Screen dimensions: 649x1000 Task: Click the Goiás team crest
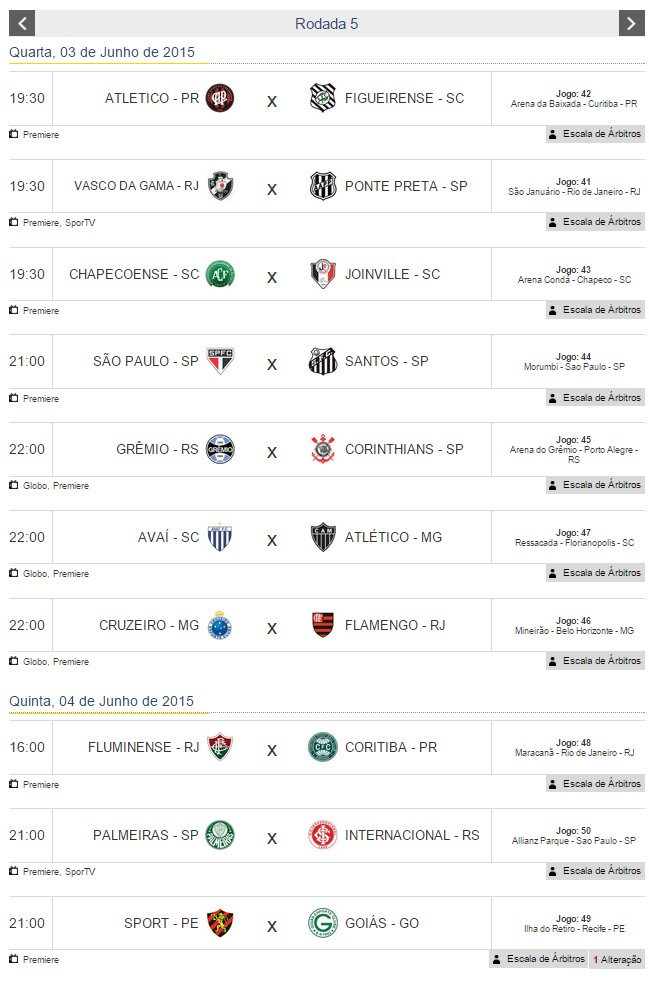click(323, 923)
